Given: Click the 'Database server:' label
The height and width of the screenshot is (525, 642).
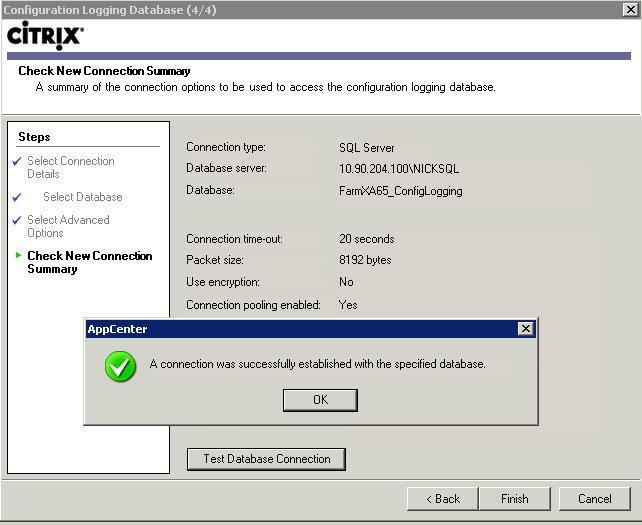Looking at the screenshot, I should coord(226,168).
